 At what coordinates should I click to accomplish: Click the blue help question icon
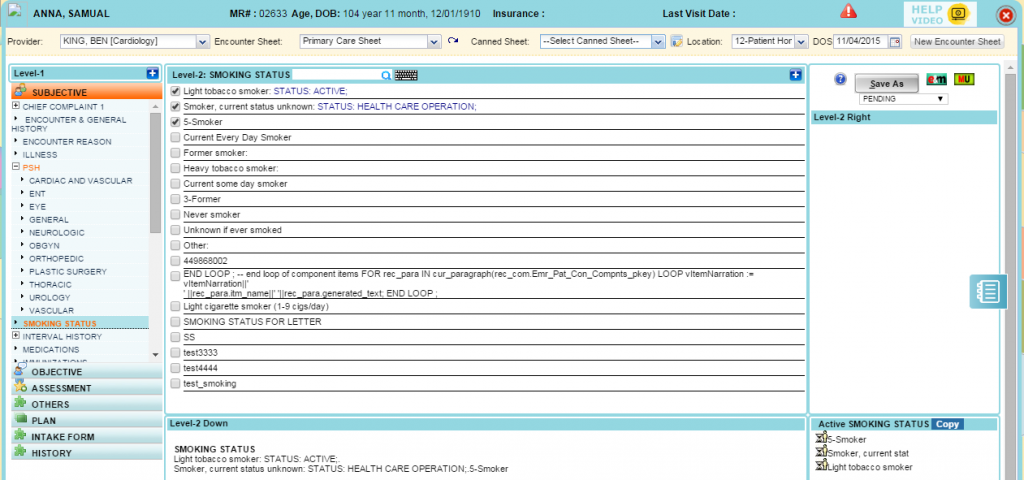tap(840, 80)
